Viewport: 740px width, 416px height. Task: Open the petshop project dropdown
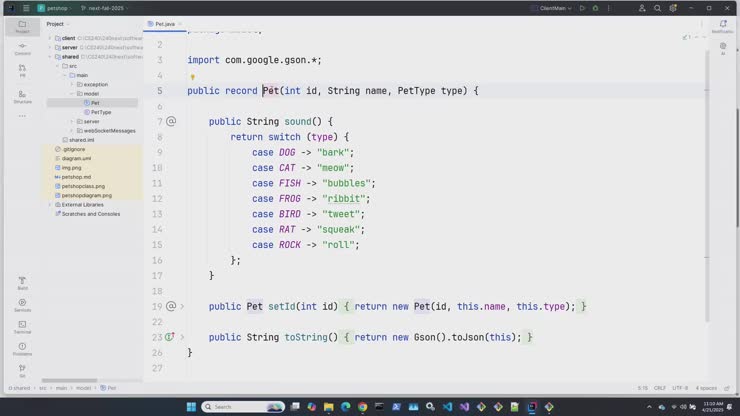[56, 8]
